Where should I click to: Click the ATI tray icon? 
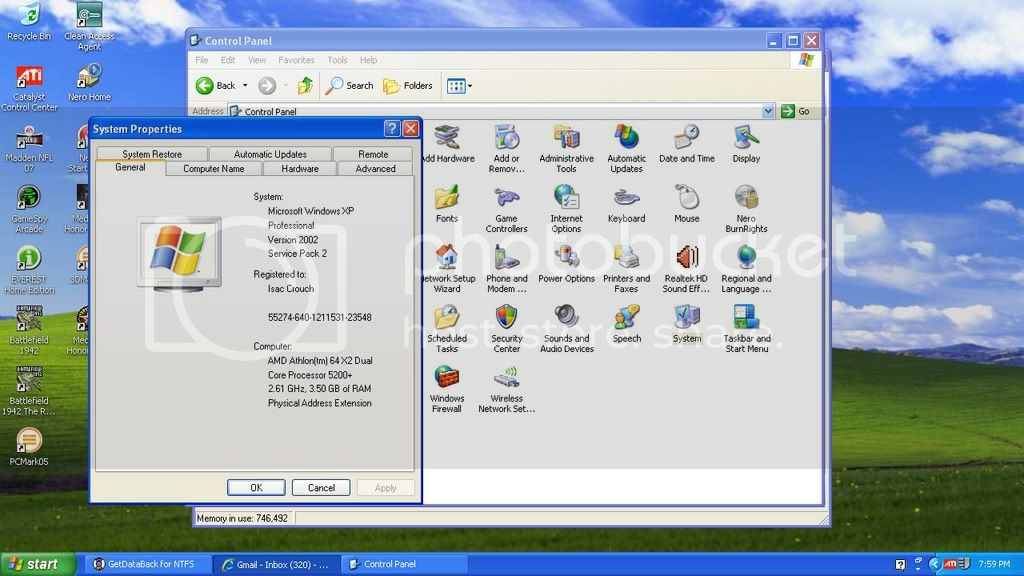click(x=950, y=564)
